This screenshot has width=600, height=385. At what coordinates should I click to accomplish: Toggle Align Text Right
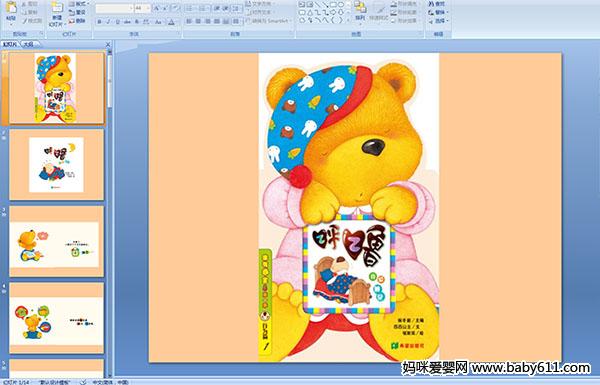208,21
